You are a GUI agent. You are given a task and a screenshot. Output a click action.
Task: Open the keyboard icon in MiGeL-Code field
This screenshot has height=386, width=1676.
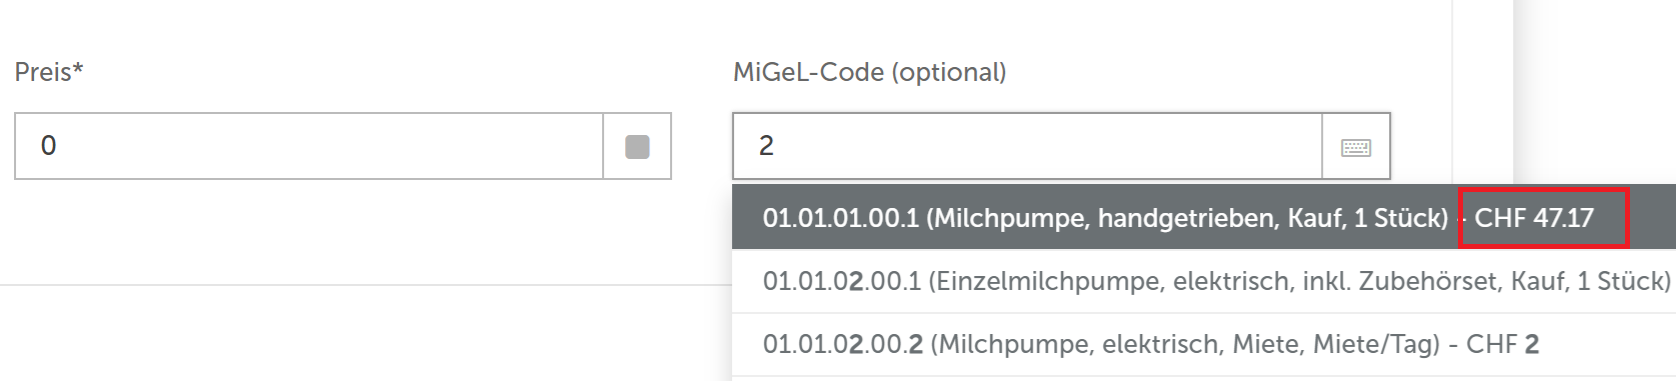point(1356,147)
